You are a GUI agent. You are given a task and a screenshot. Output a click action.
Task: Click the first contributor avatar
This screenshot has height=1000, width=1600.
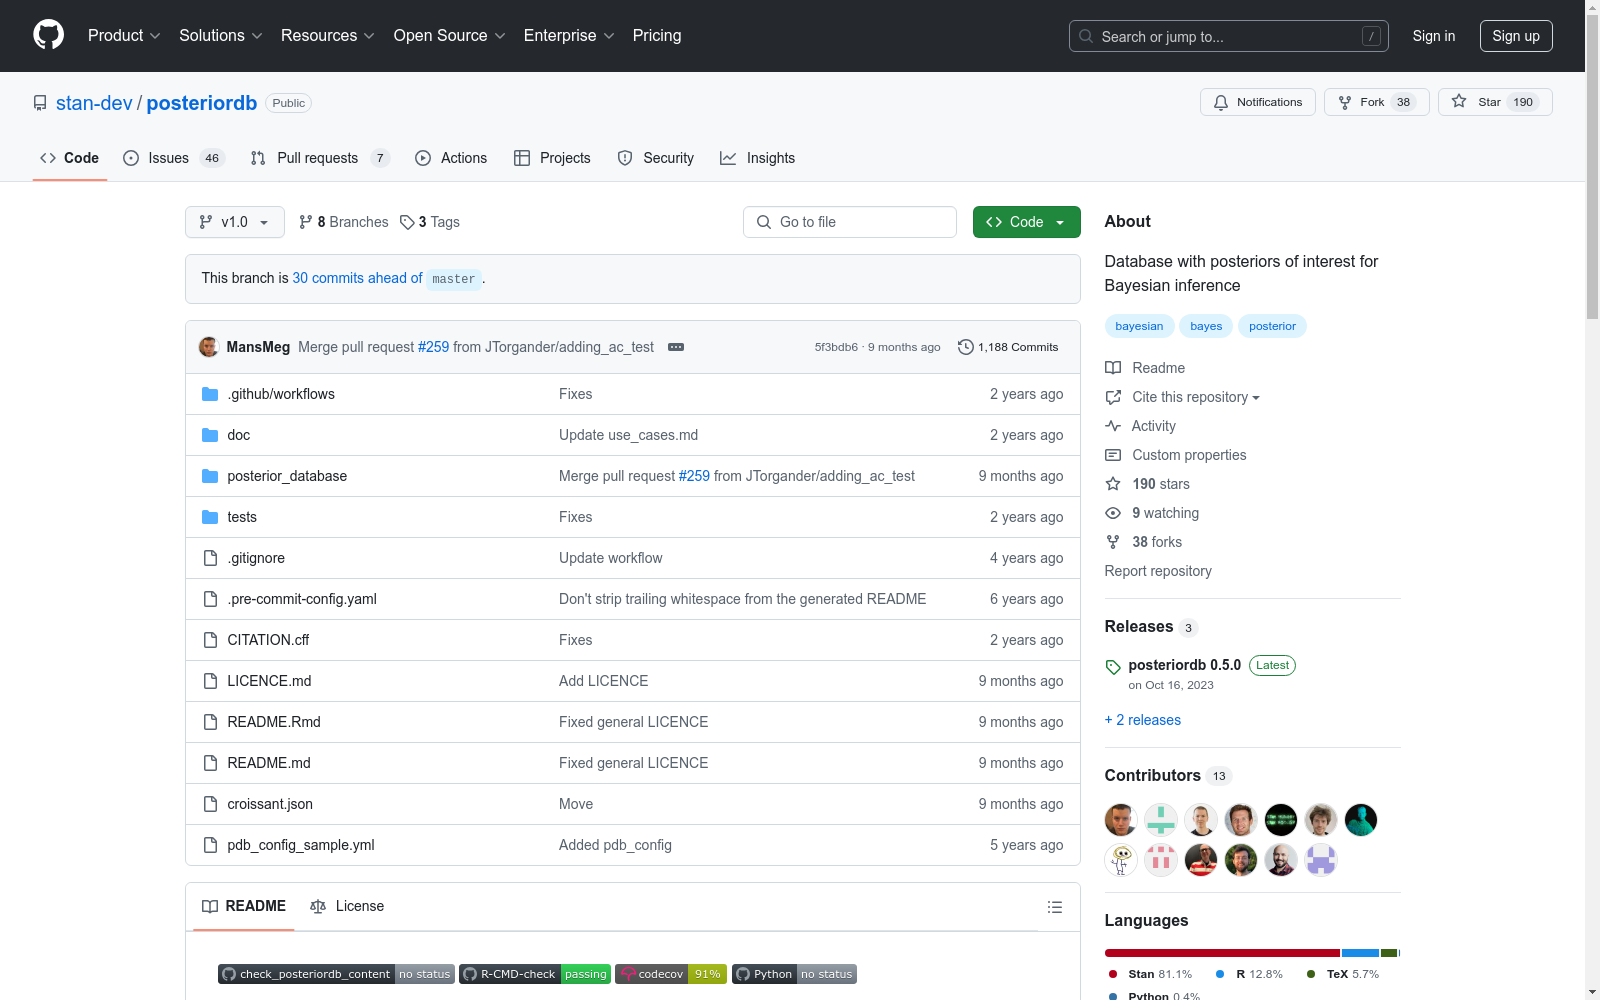tap(1121, 820)
